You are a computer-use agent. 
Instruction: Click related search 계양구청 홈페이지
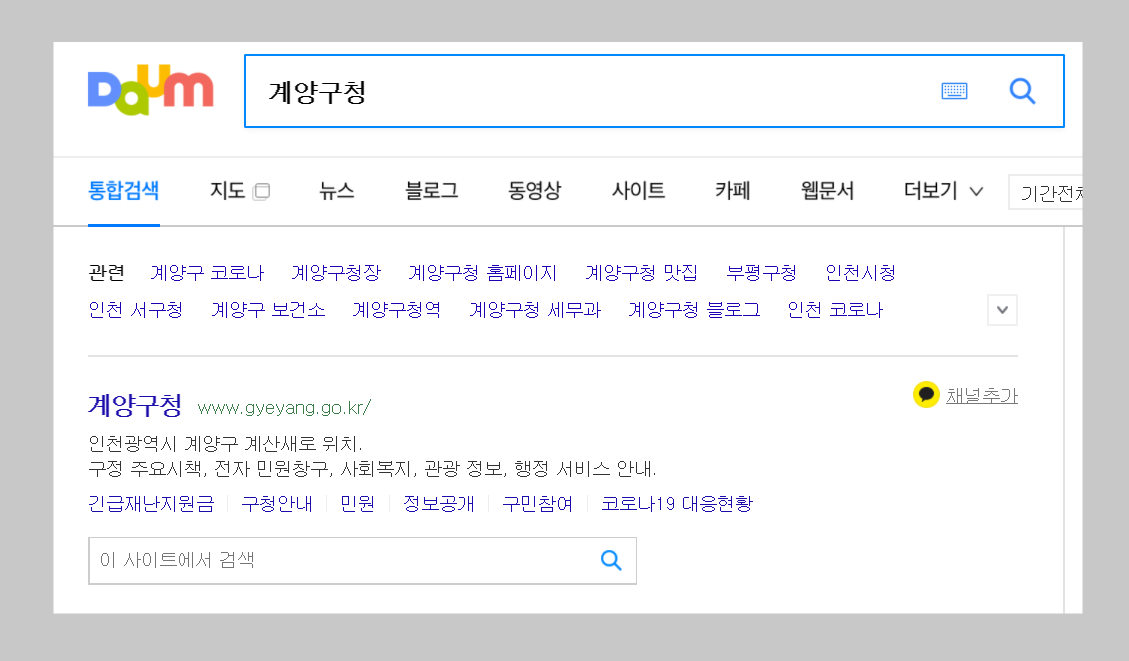pyautogui.click(x=482, y=273)
